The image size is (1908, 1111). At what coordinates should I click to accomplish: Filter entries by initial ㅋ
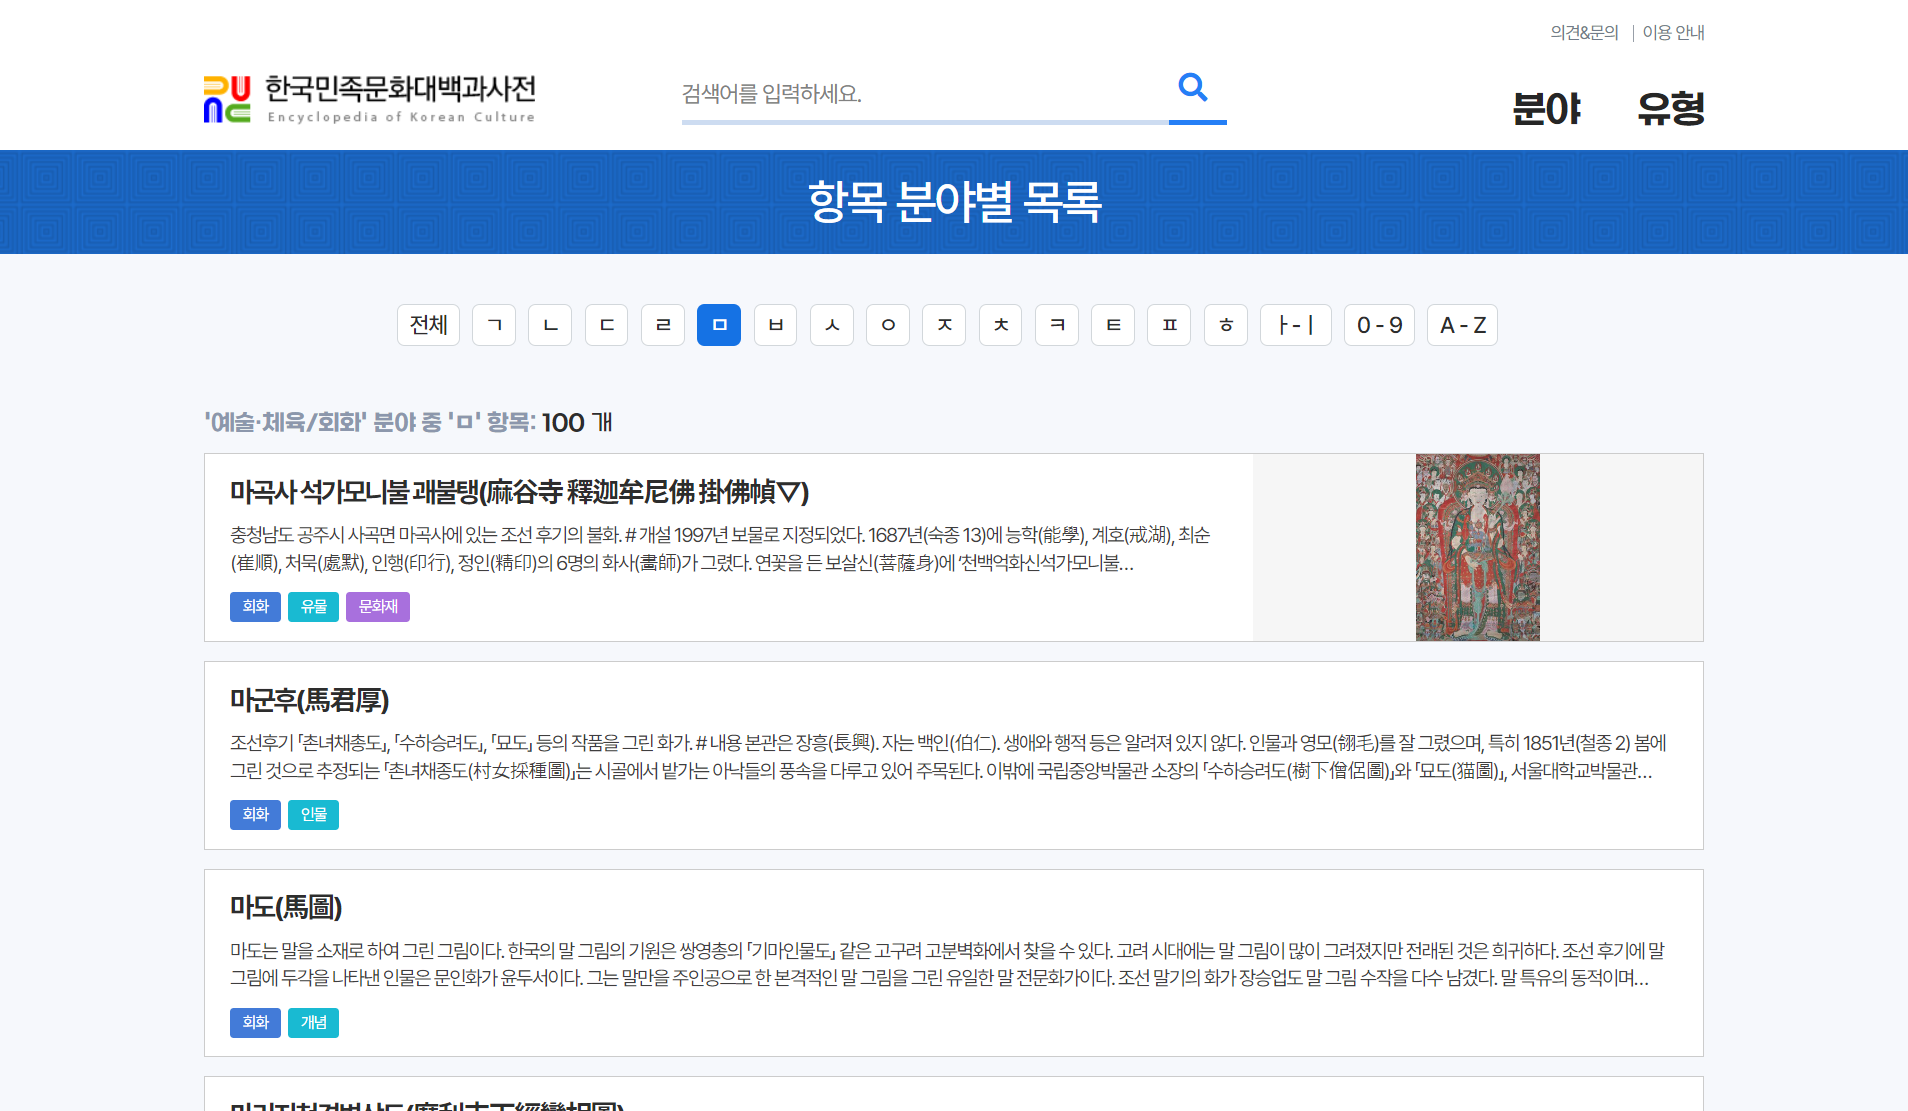pos(1057,325)
